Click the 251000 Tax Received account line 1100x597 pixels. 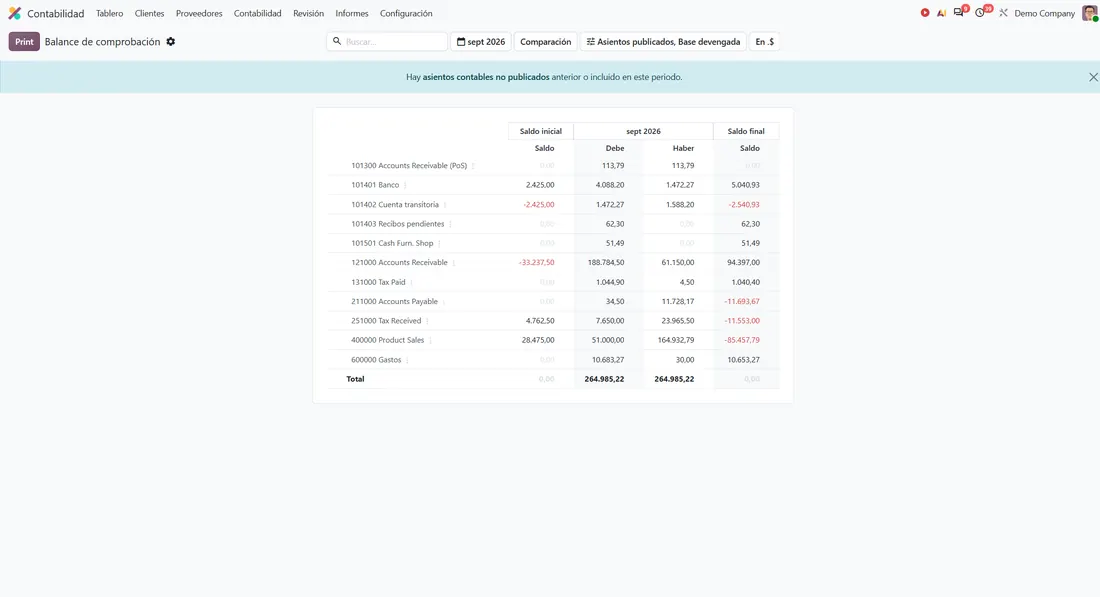click(x=386, y=321)
